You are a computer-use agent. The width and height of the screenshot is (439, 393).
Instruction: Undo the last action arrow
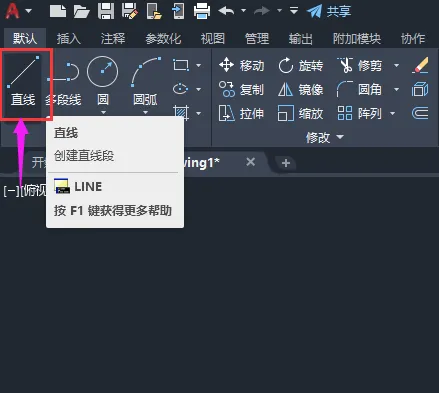(x=226, y=11)
